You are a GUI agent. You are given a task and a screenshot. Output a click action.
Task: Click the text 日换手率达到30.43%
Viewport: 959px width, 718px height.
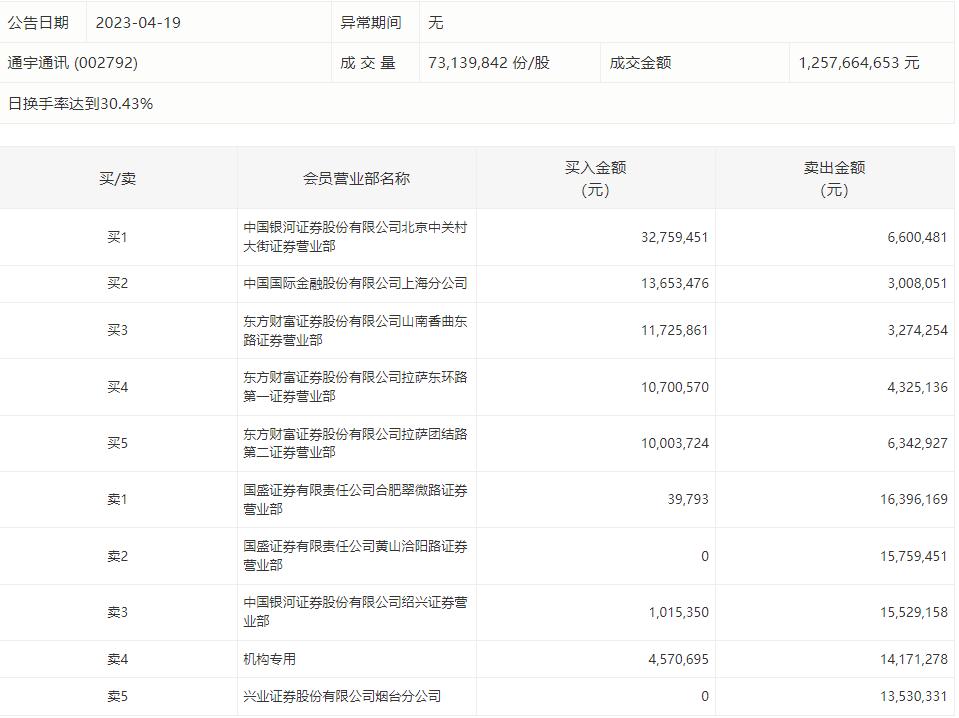click(x=80, y=104)
